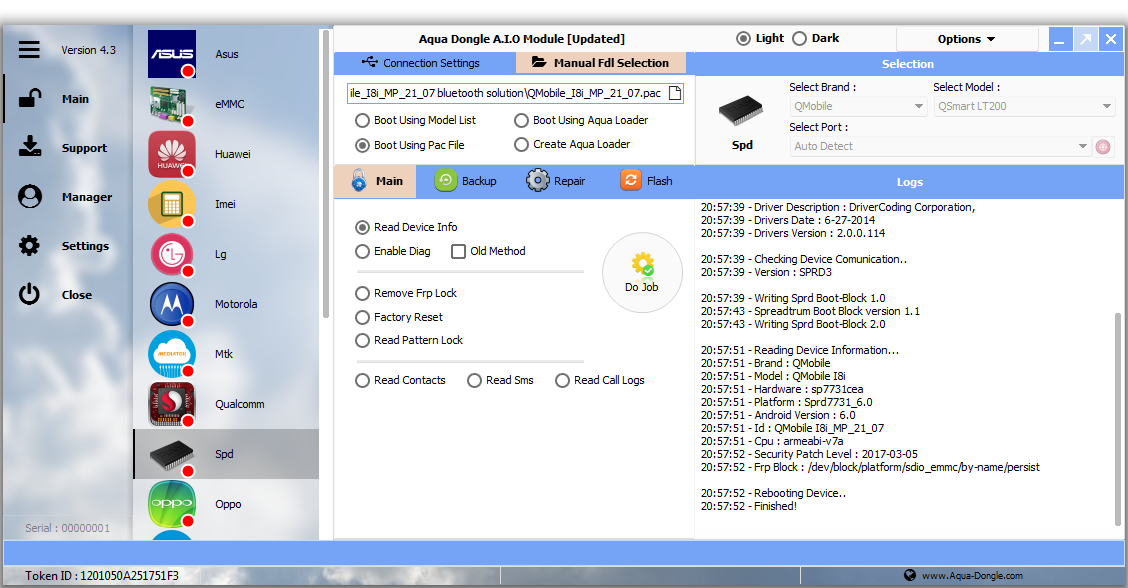The height and width of the screenshot is (588, 1128).
Task: Expand the Select Port Auto Detect dropdown
Action: point(940,146)
